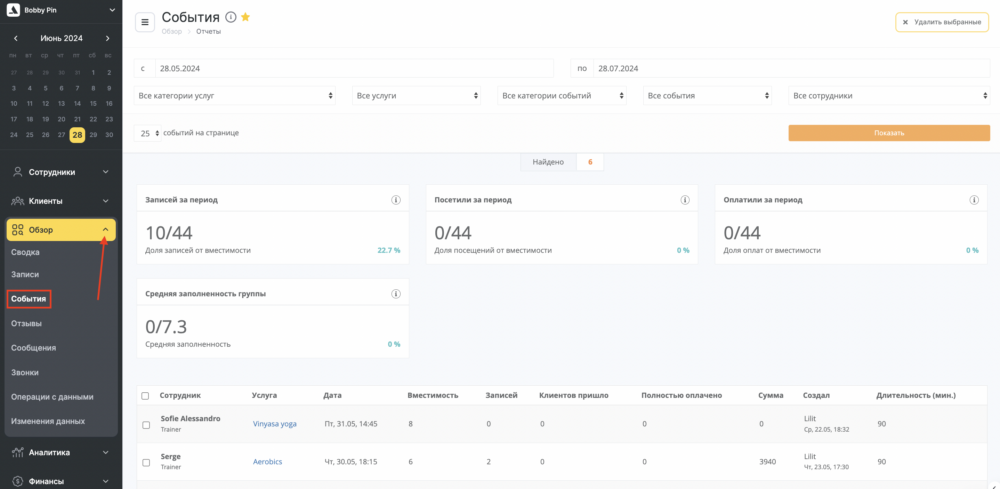Click the start date field 28.05.2024
Screen dimensions: 1000x489
pos(354,68)
